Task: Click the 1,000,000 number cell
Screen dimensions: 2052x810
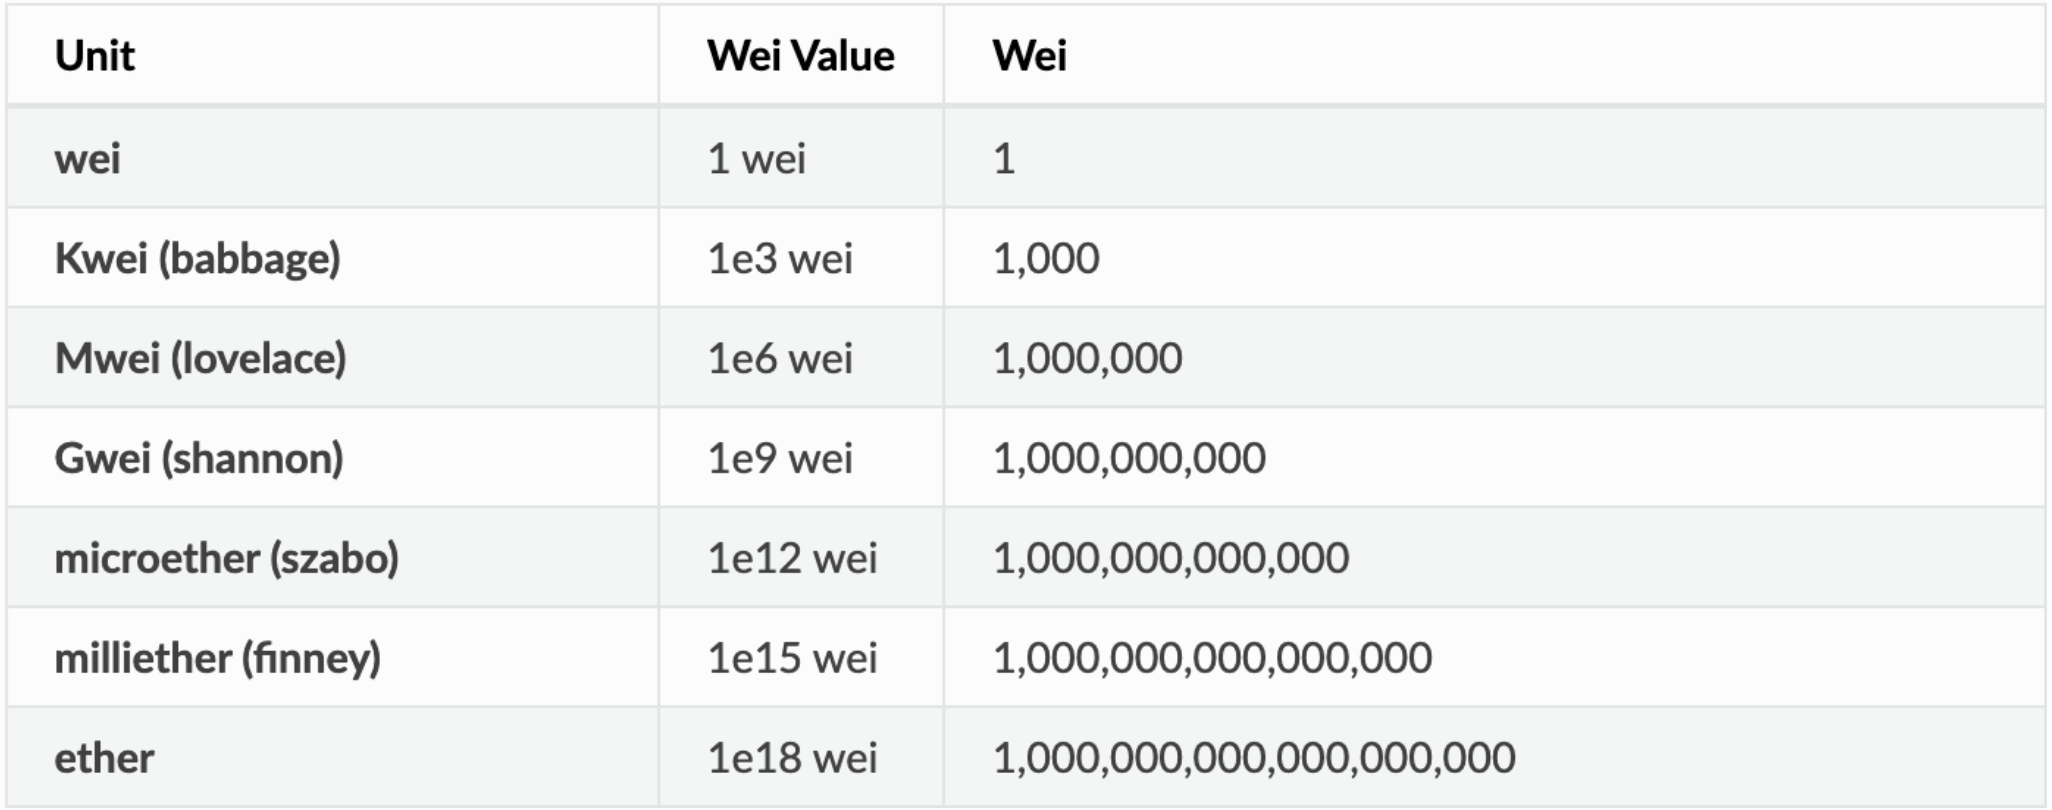Action: pos(1087,359)
